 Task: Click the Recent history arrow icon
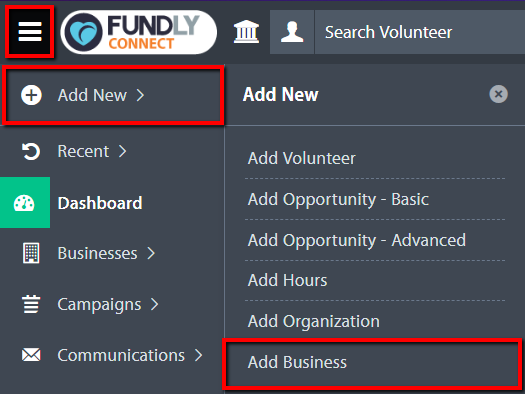tap(31, 151)
